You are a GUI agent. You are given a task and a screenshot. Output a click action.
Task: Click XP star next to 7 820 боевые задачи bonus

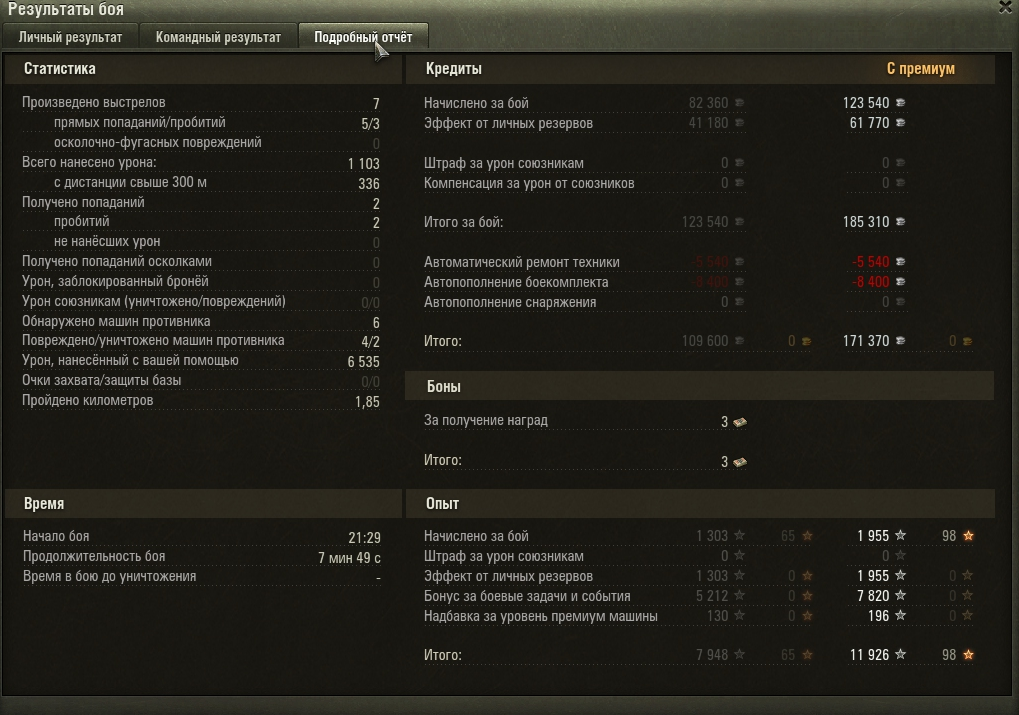(x=901, y=595)
